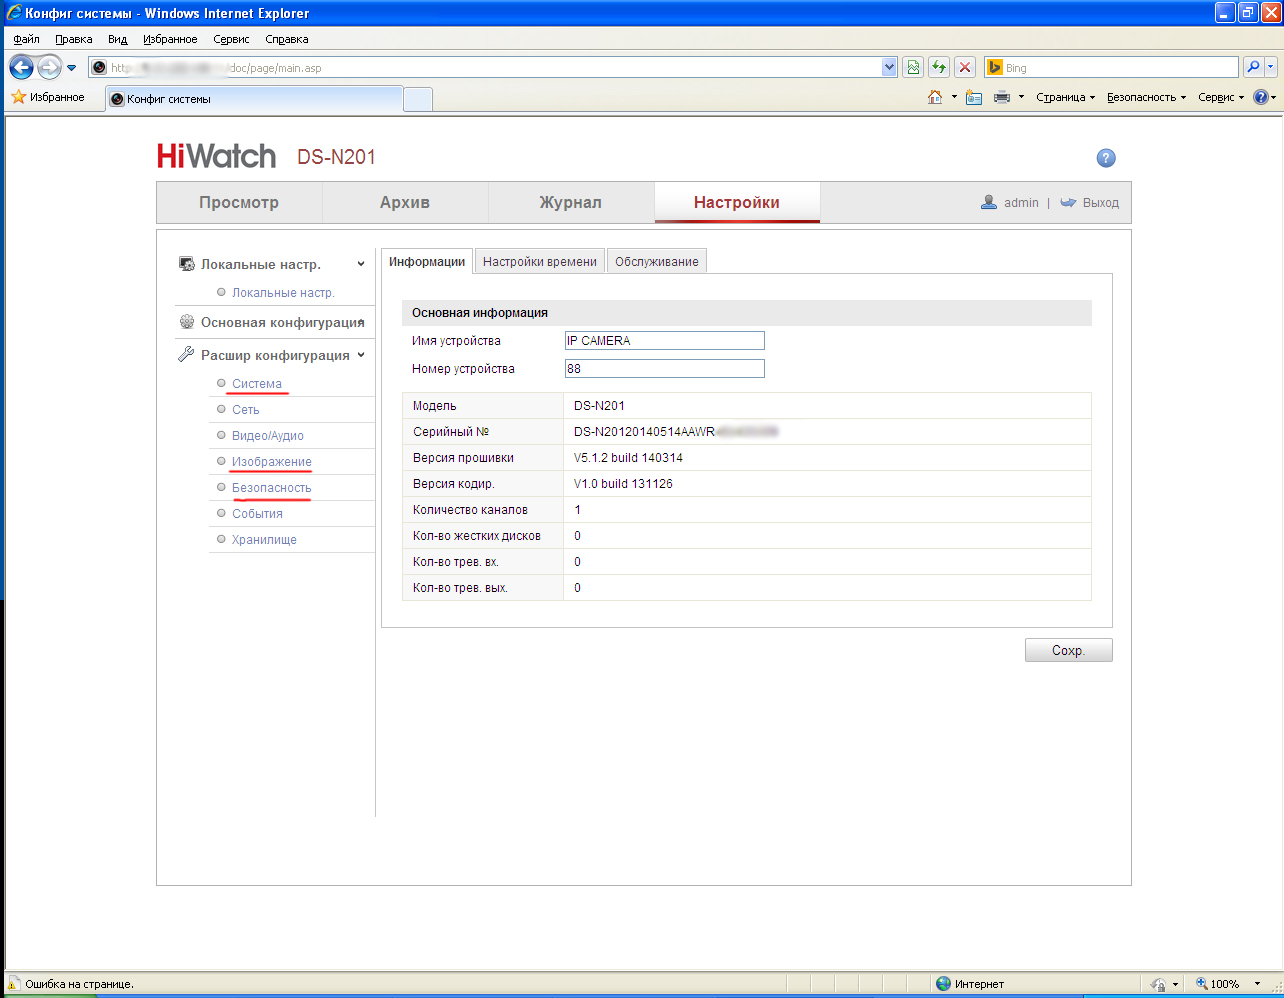Open the Видео/Аудио settings link
Image resolution: width=1284 pixels, height=998 pixels.
click(268, 436)
